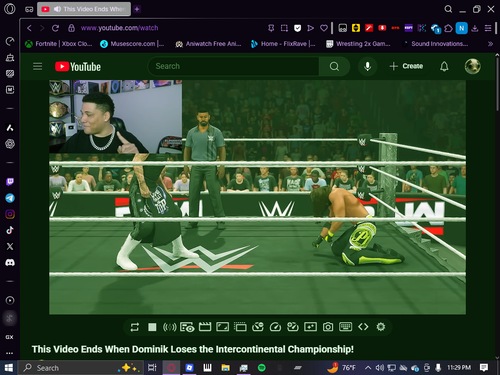Open GX gamepad tab islands icon
The width and height of the screenshot is (500, 375).
(x=29, y=9)
